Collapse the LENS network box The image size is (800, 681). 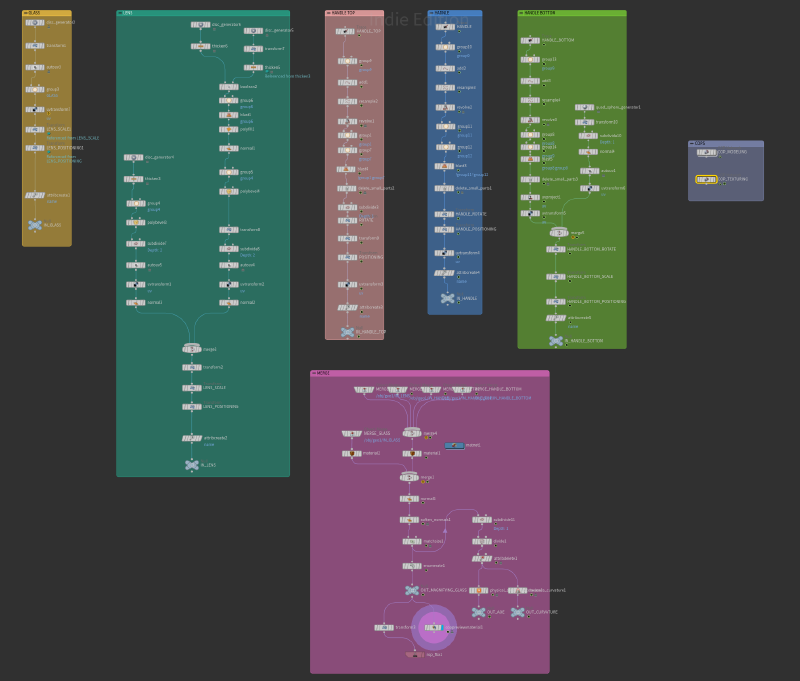pos(120,13)
